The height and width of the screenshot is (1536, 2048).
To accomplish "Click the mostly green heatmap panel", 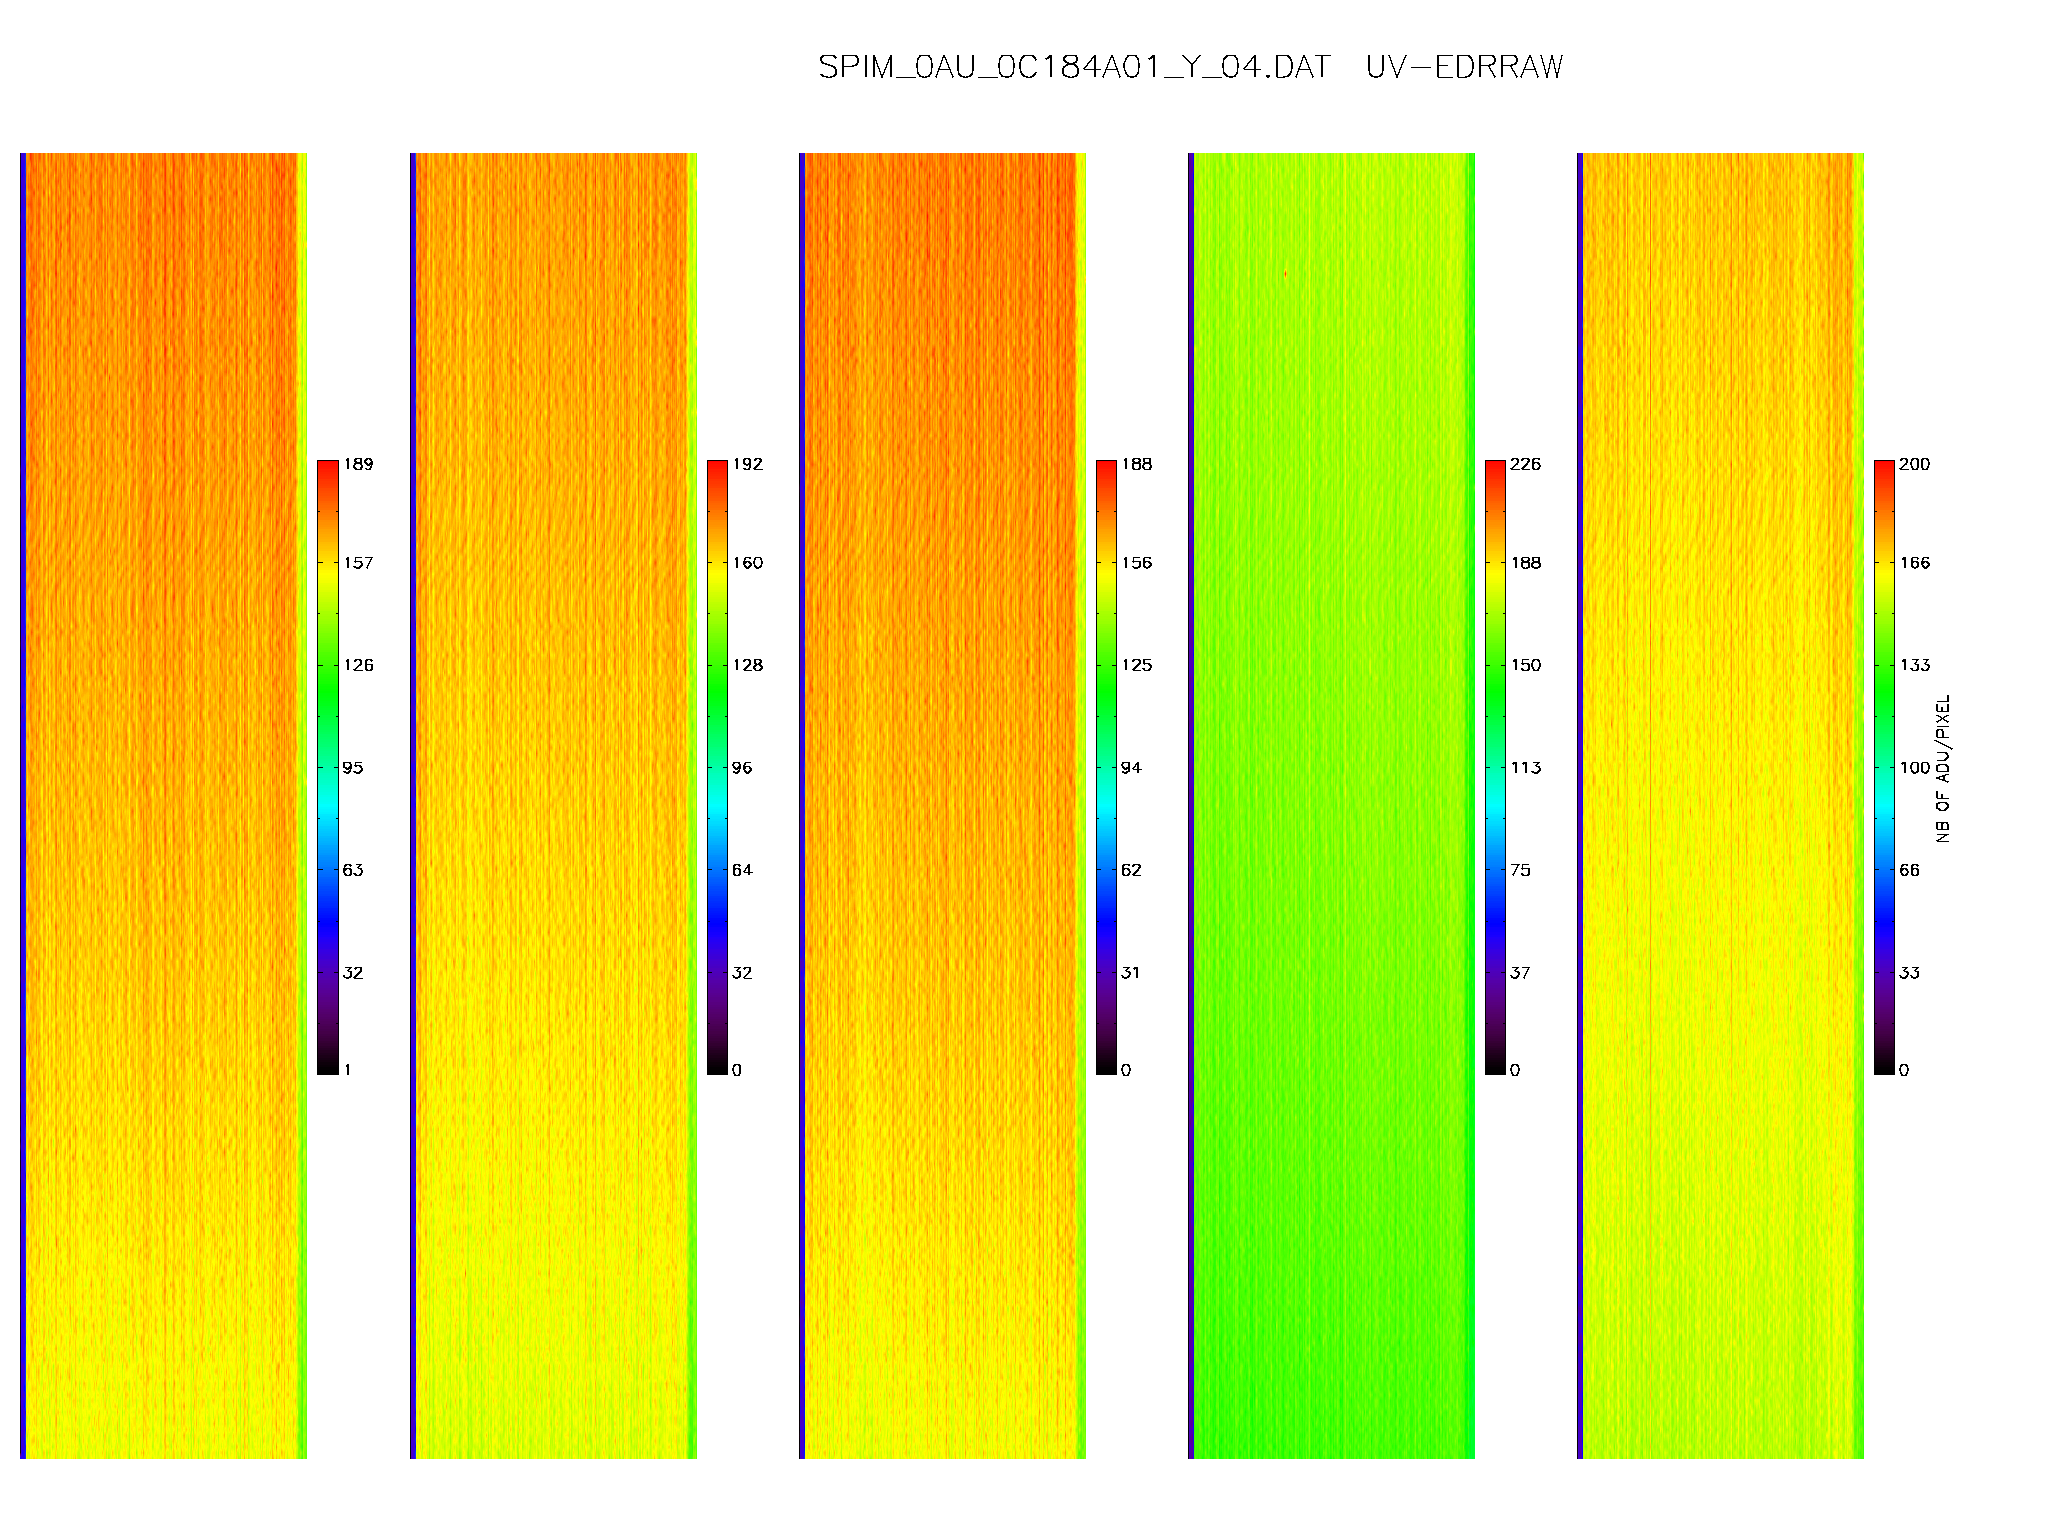I will tap(1331, 806).
